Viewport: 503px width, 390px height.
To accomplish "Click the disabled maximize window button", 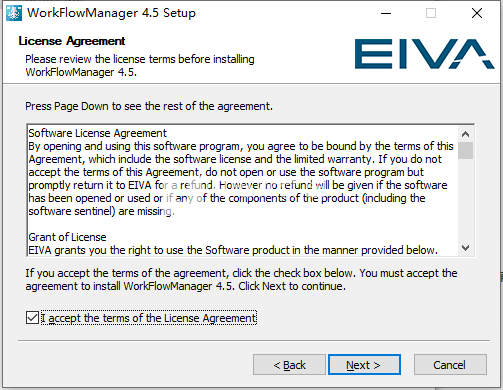I will 431,13.
